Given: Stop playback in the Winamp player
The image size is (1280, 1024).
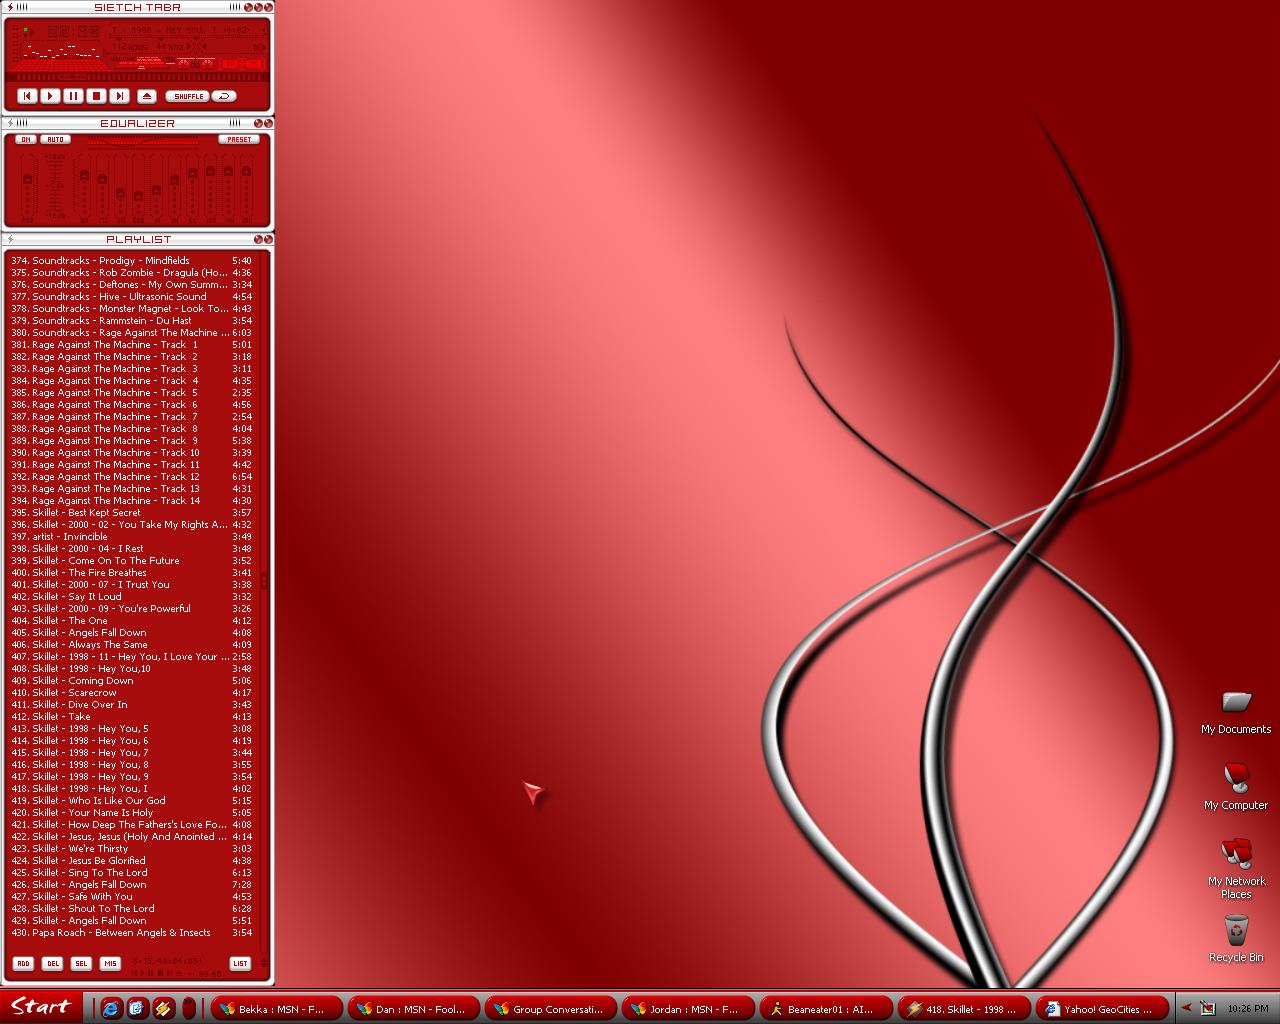Looking at the screenshot, I should 97,96.
